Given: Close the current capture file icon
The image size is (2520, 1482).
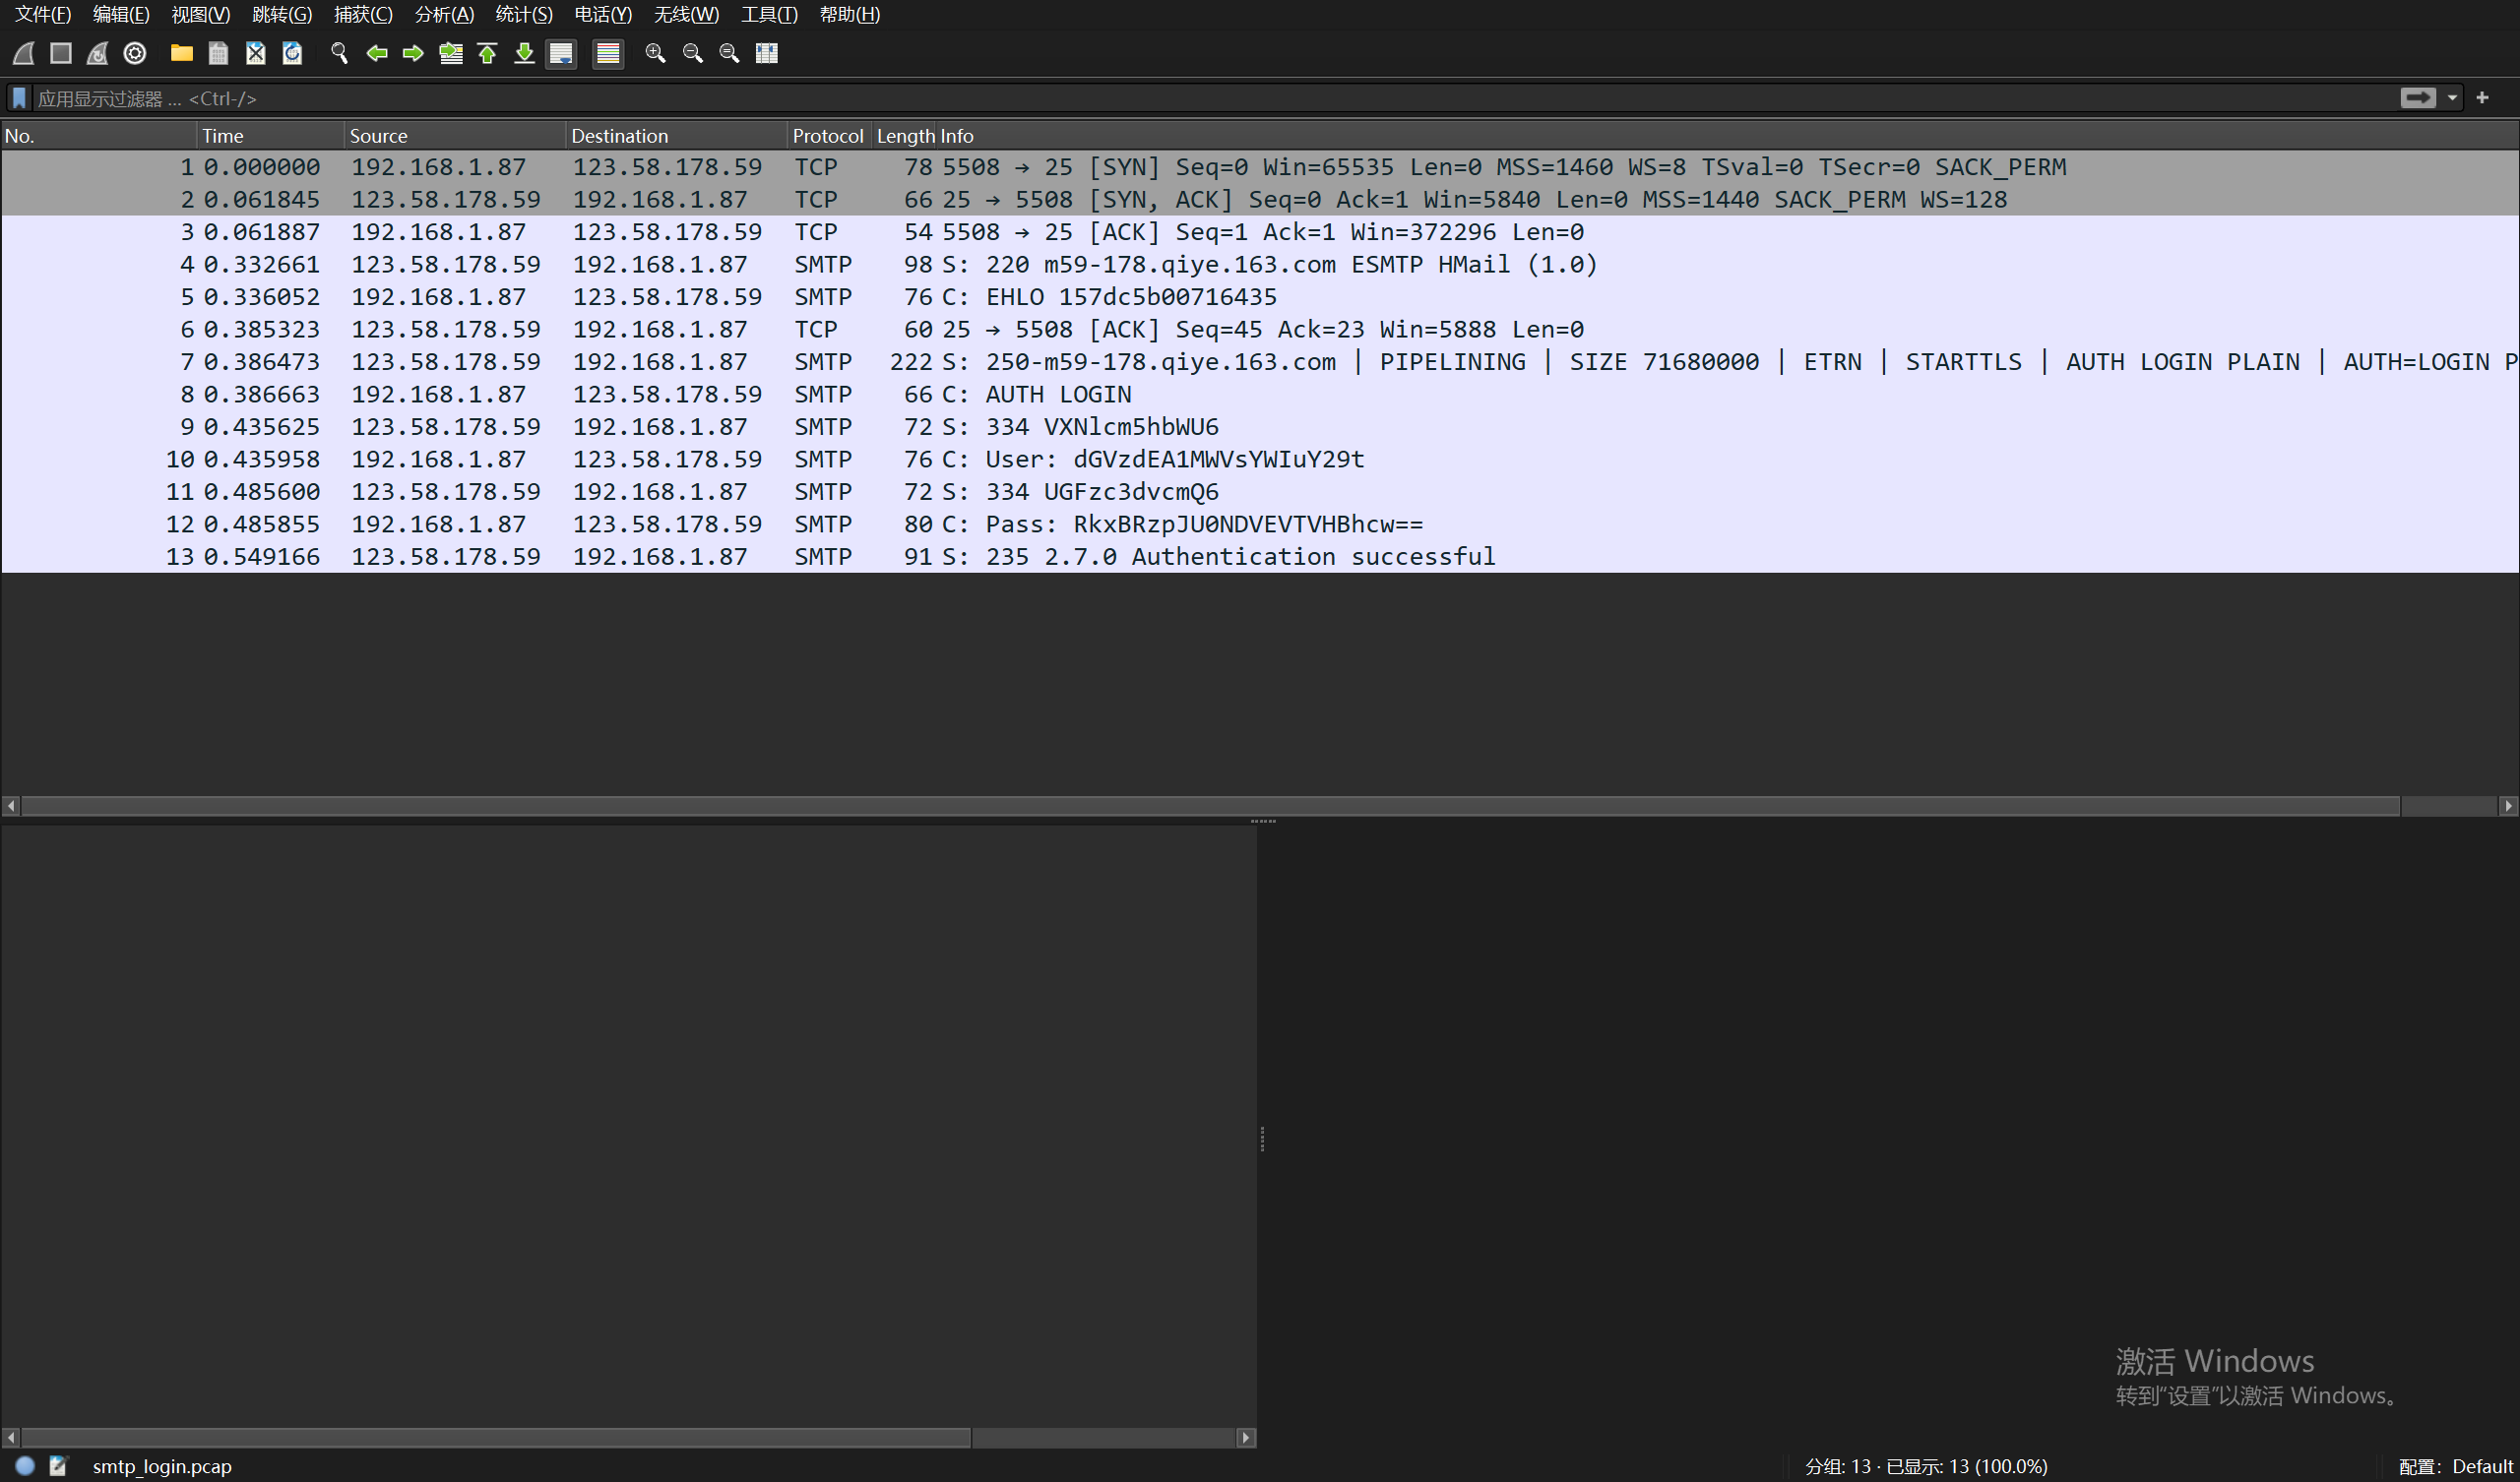Looking at the screenshot, I should tap(255, 53).
